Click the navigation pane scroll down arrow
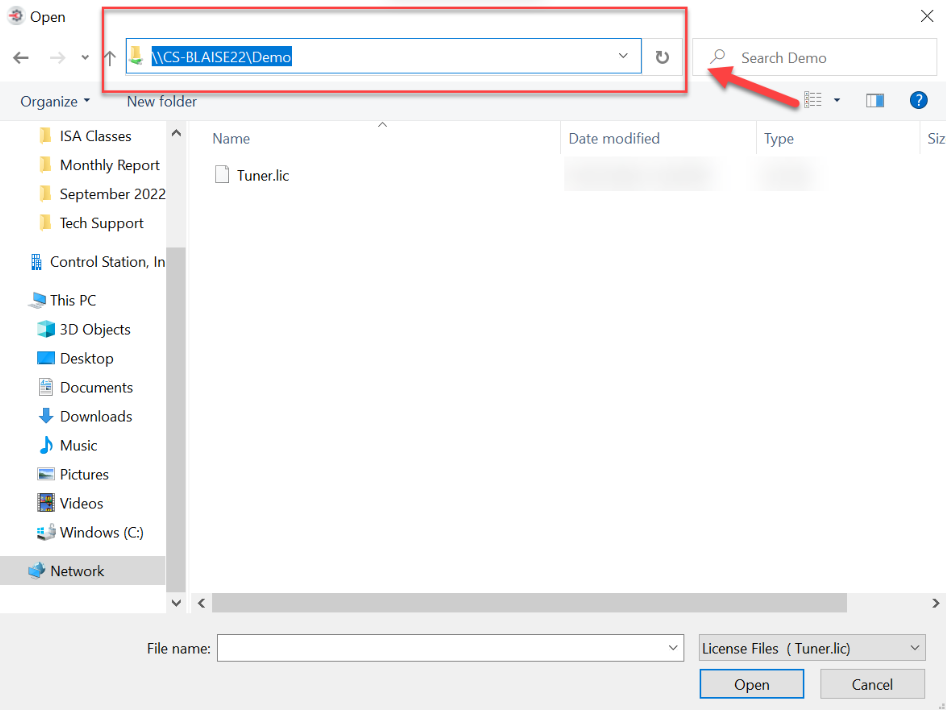 (176, 603)
